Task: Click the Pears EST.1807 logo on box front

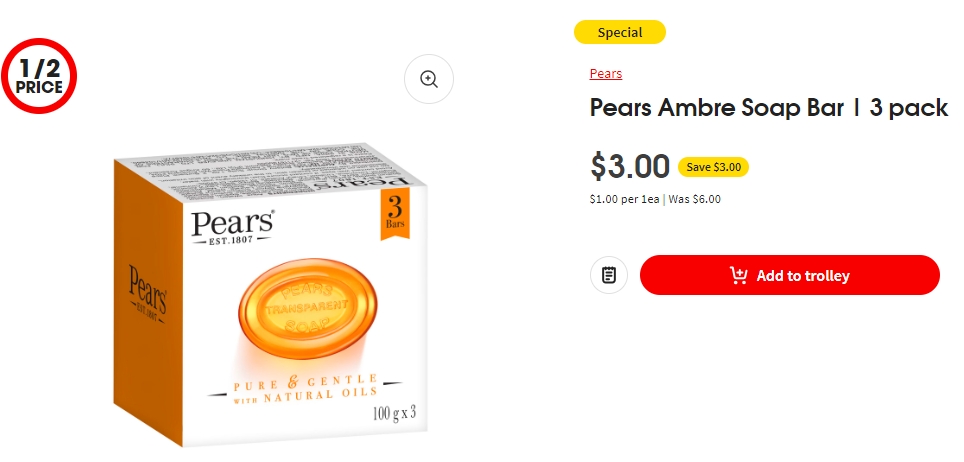Action: (x=232, y=227)
